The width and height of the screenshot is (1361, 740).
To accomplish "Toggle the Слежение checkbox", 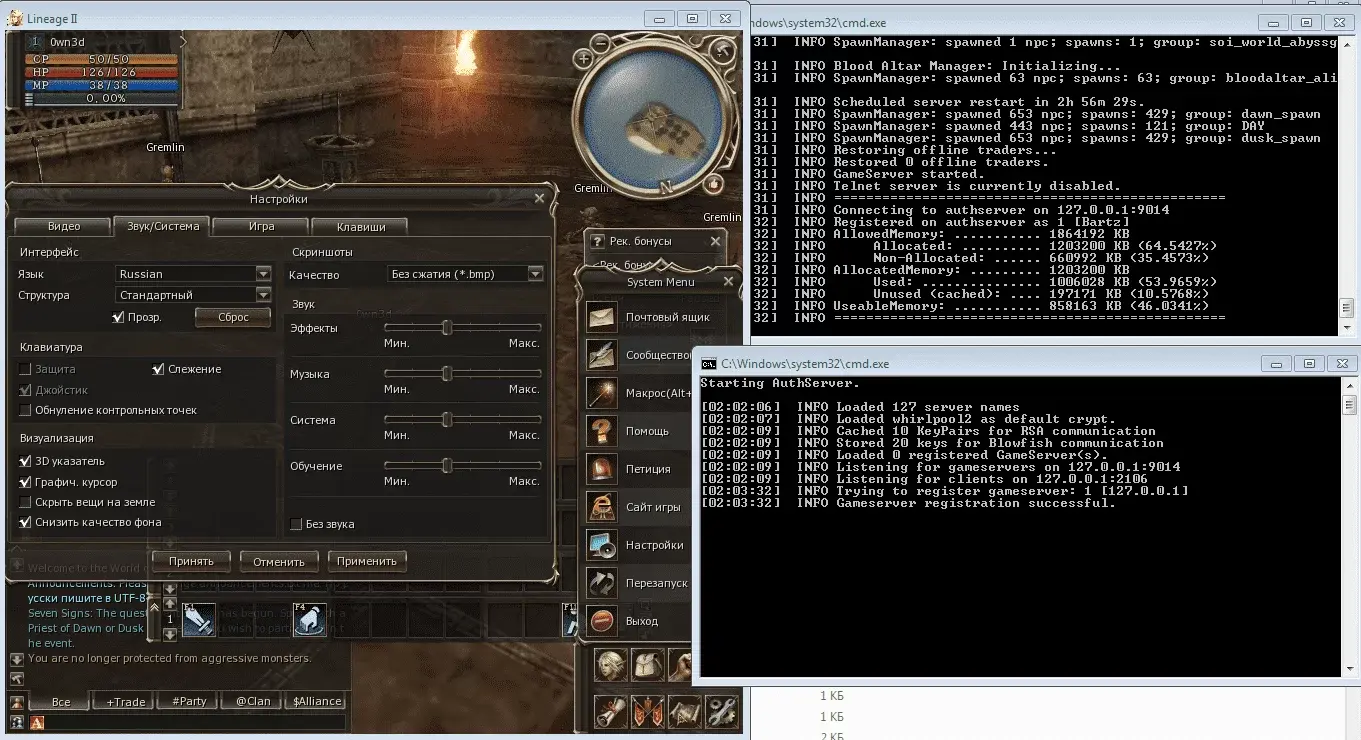I will click(x=158, y=369).
